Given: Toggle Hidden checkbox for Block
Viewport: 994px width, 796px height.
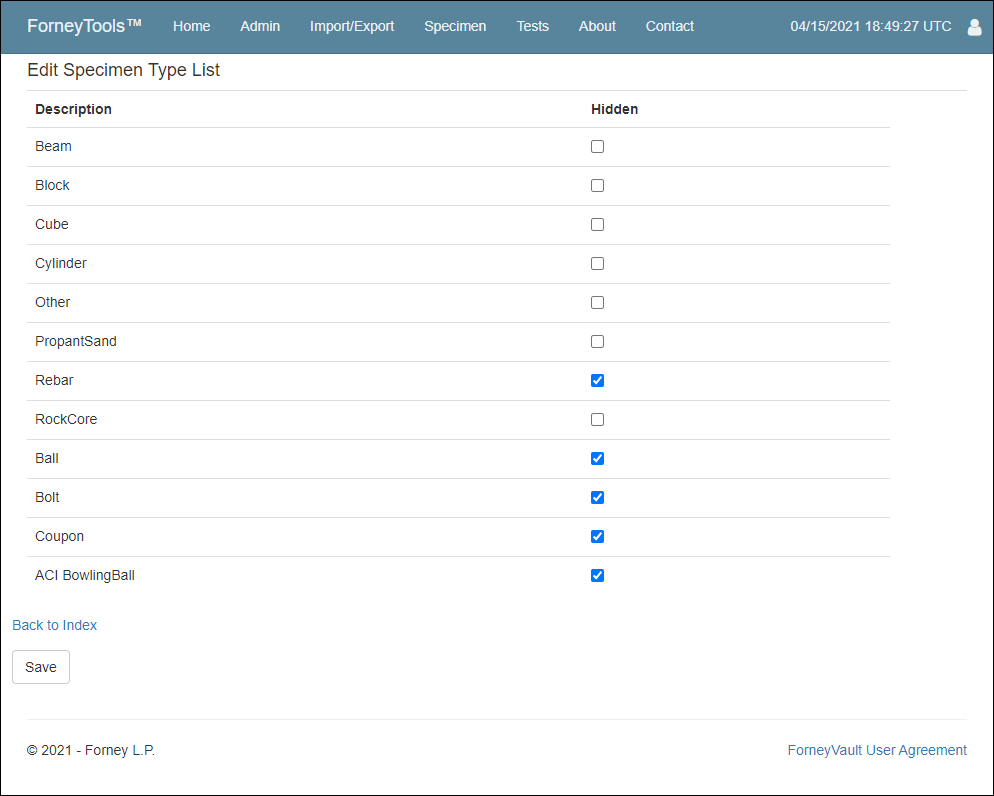Looking at the screenshot, I should [x=597, y=186].
